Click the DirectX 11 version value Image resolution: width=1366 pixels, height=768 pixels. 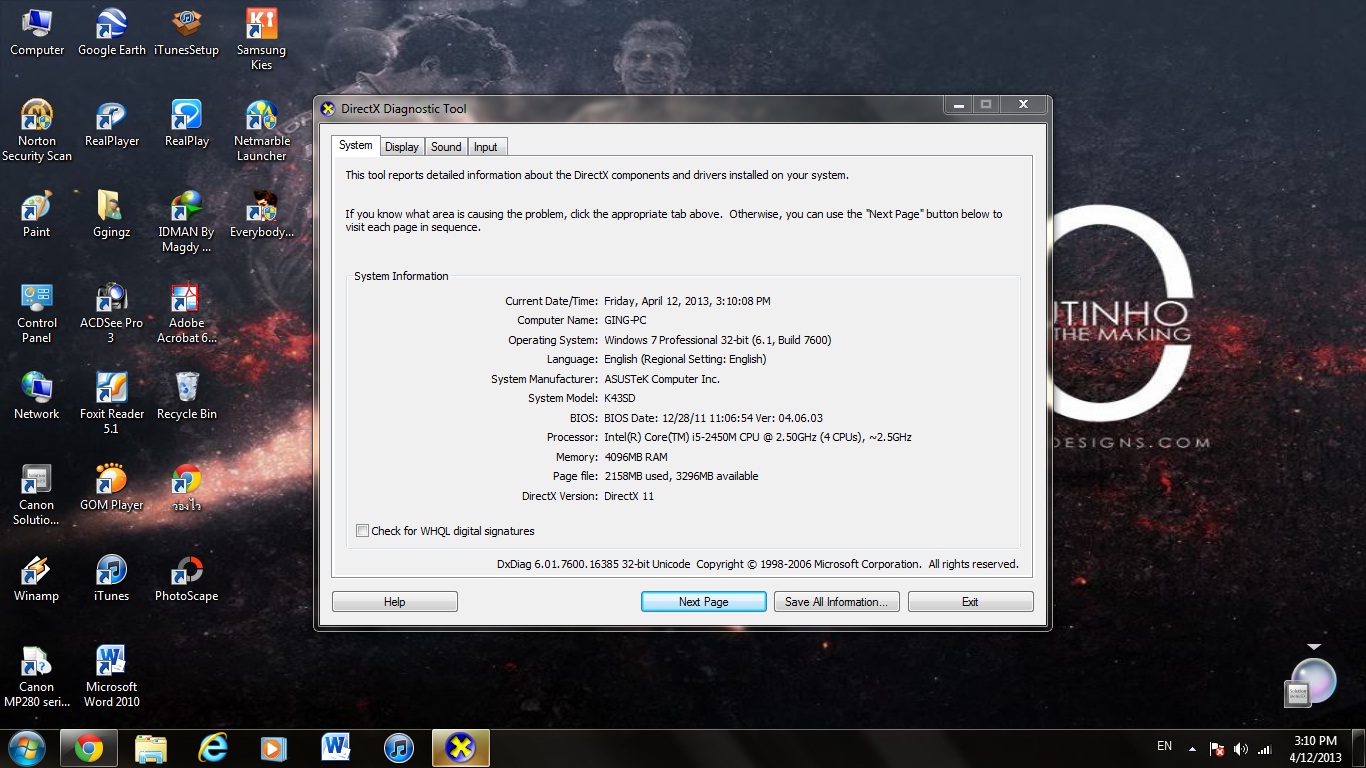coord(629,496)
